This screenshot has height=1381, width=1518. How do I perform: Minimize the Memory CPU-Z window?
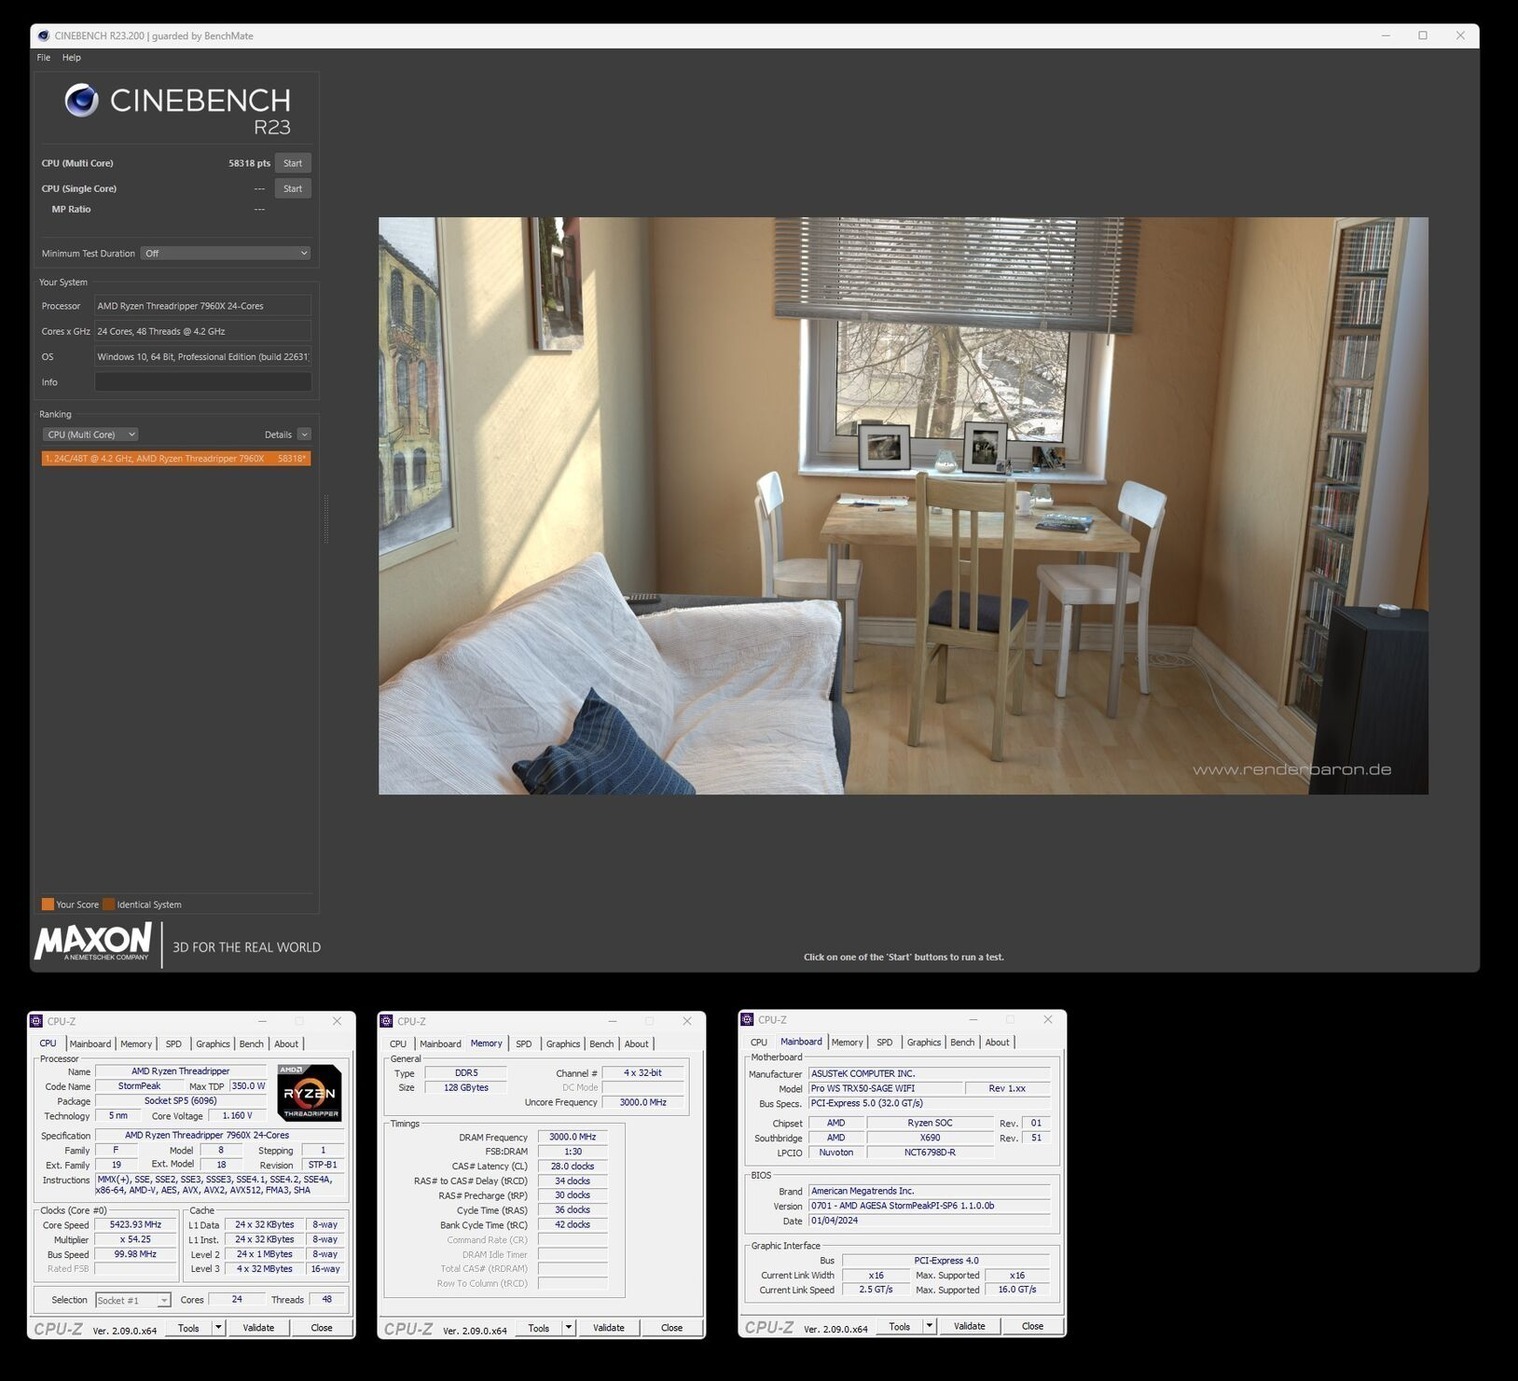613,1021
